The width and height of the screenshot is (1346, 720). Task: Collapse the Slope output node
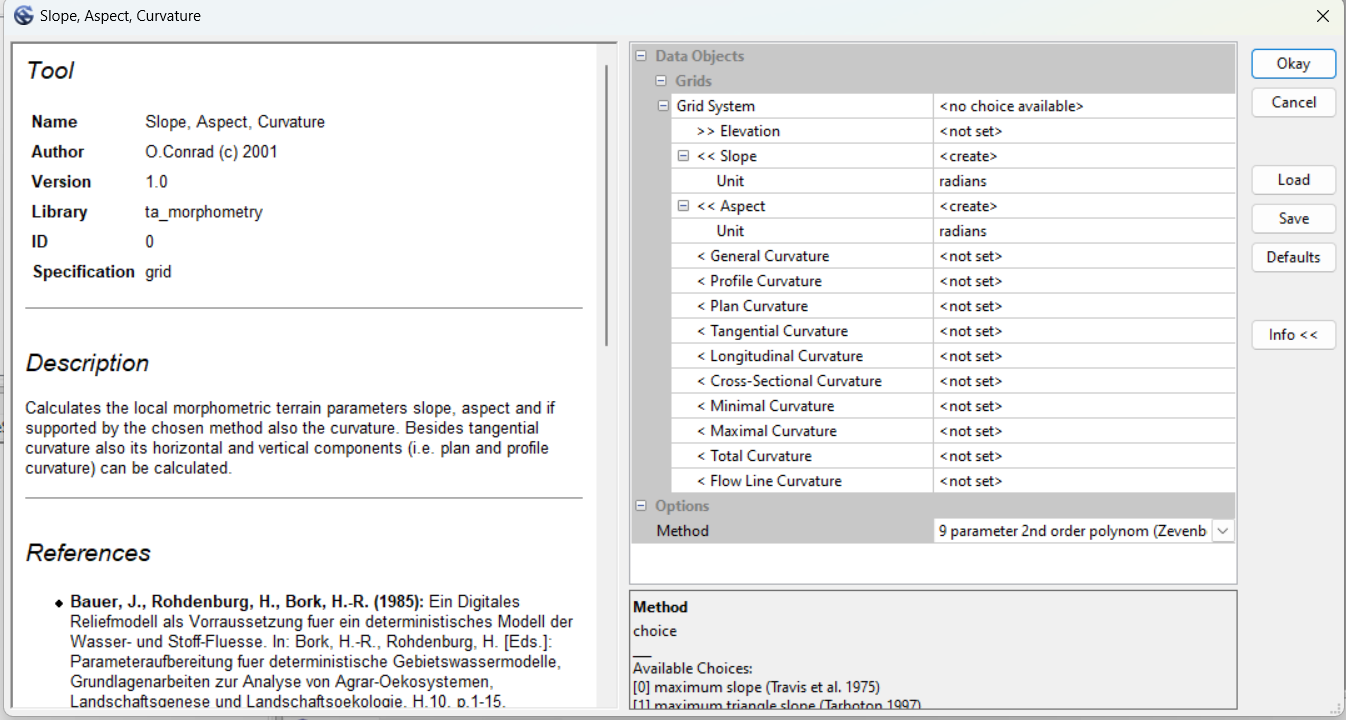683,156
